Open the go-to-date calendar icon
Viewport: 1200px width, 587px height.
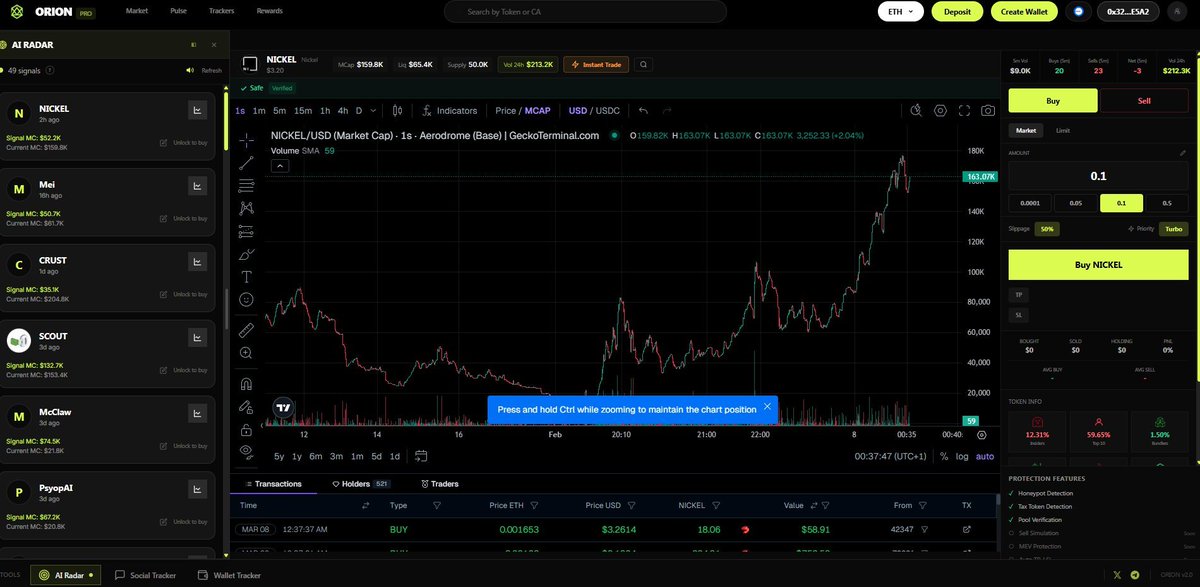[x=421, y=456]
